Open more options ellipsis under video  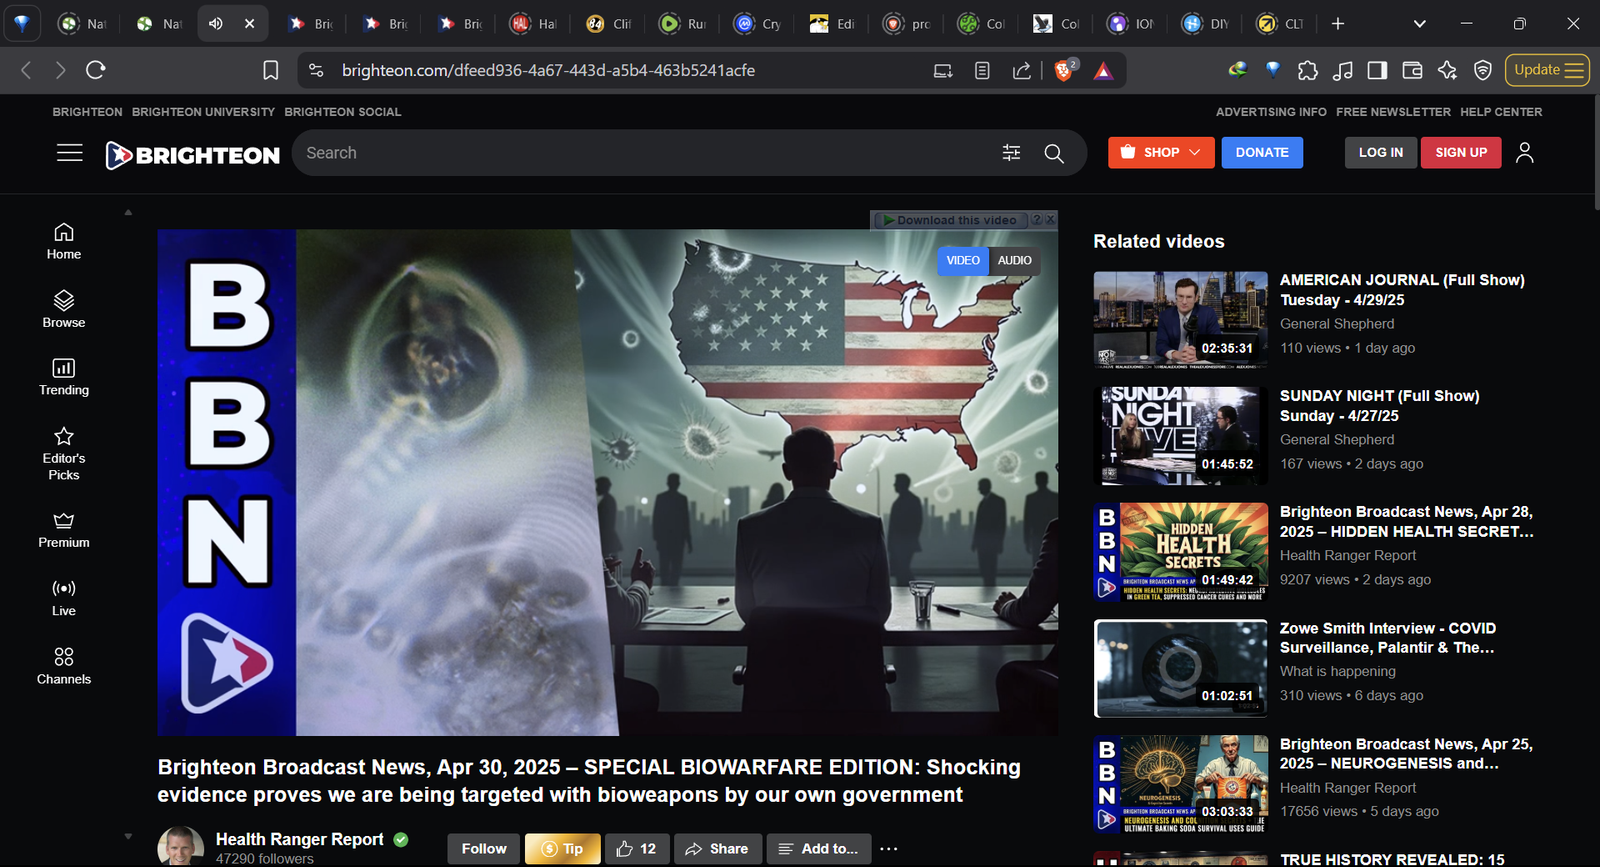(889, 849)
